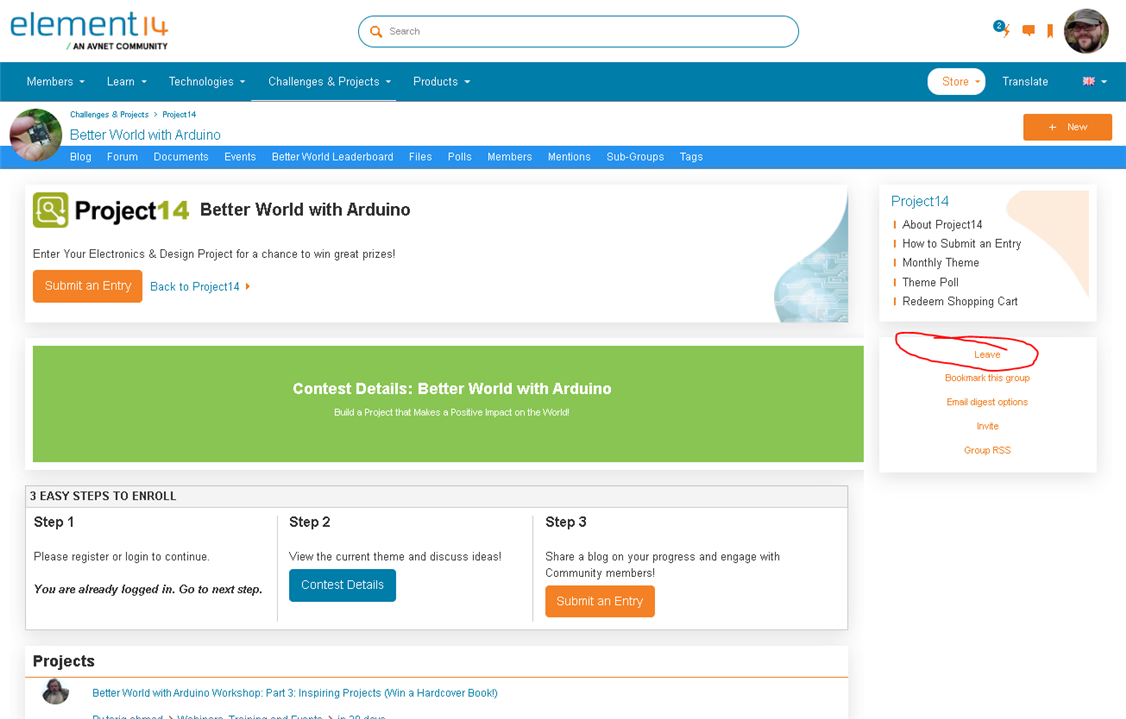
Task: Open the Polls tab
Action: tap(460, 157)
